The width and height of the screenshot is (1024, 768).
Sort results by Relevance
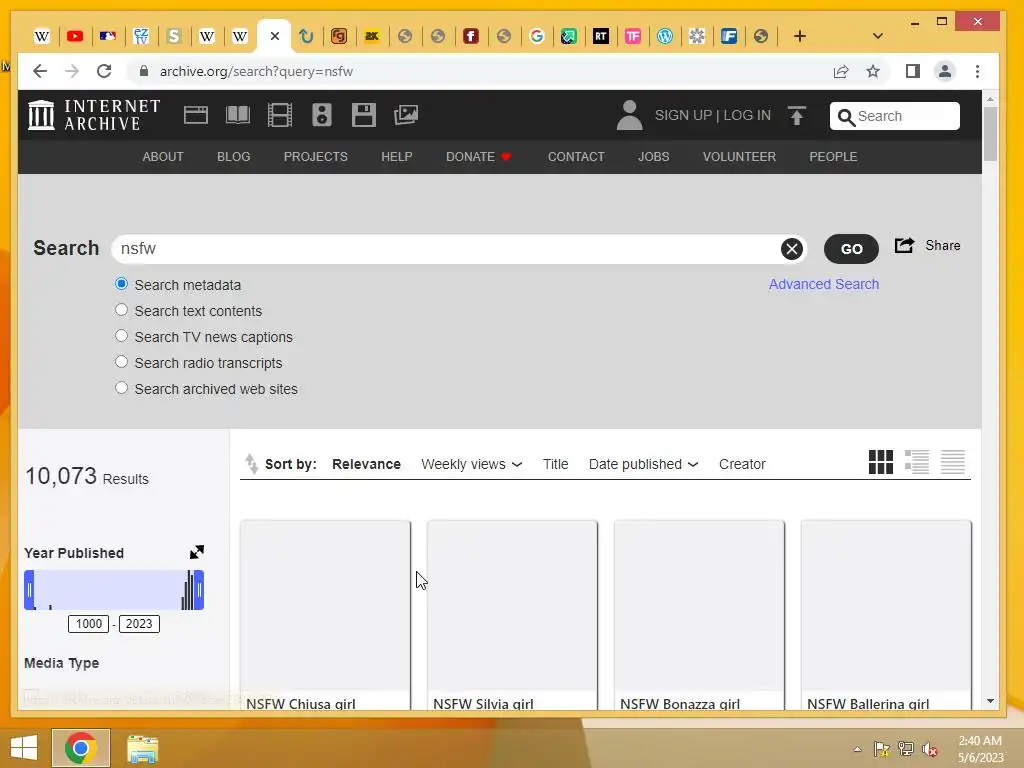coord(366,464)
